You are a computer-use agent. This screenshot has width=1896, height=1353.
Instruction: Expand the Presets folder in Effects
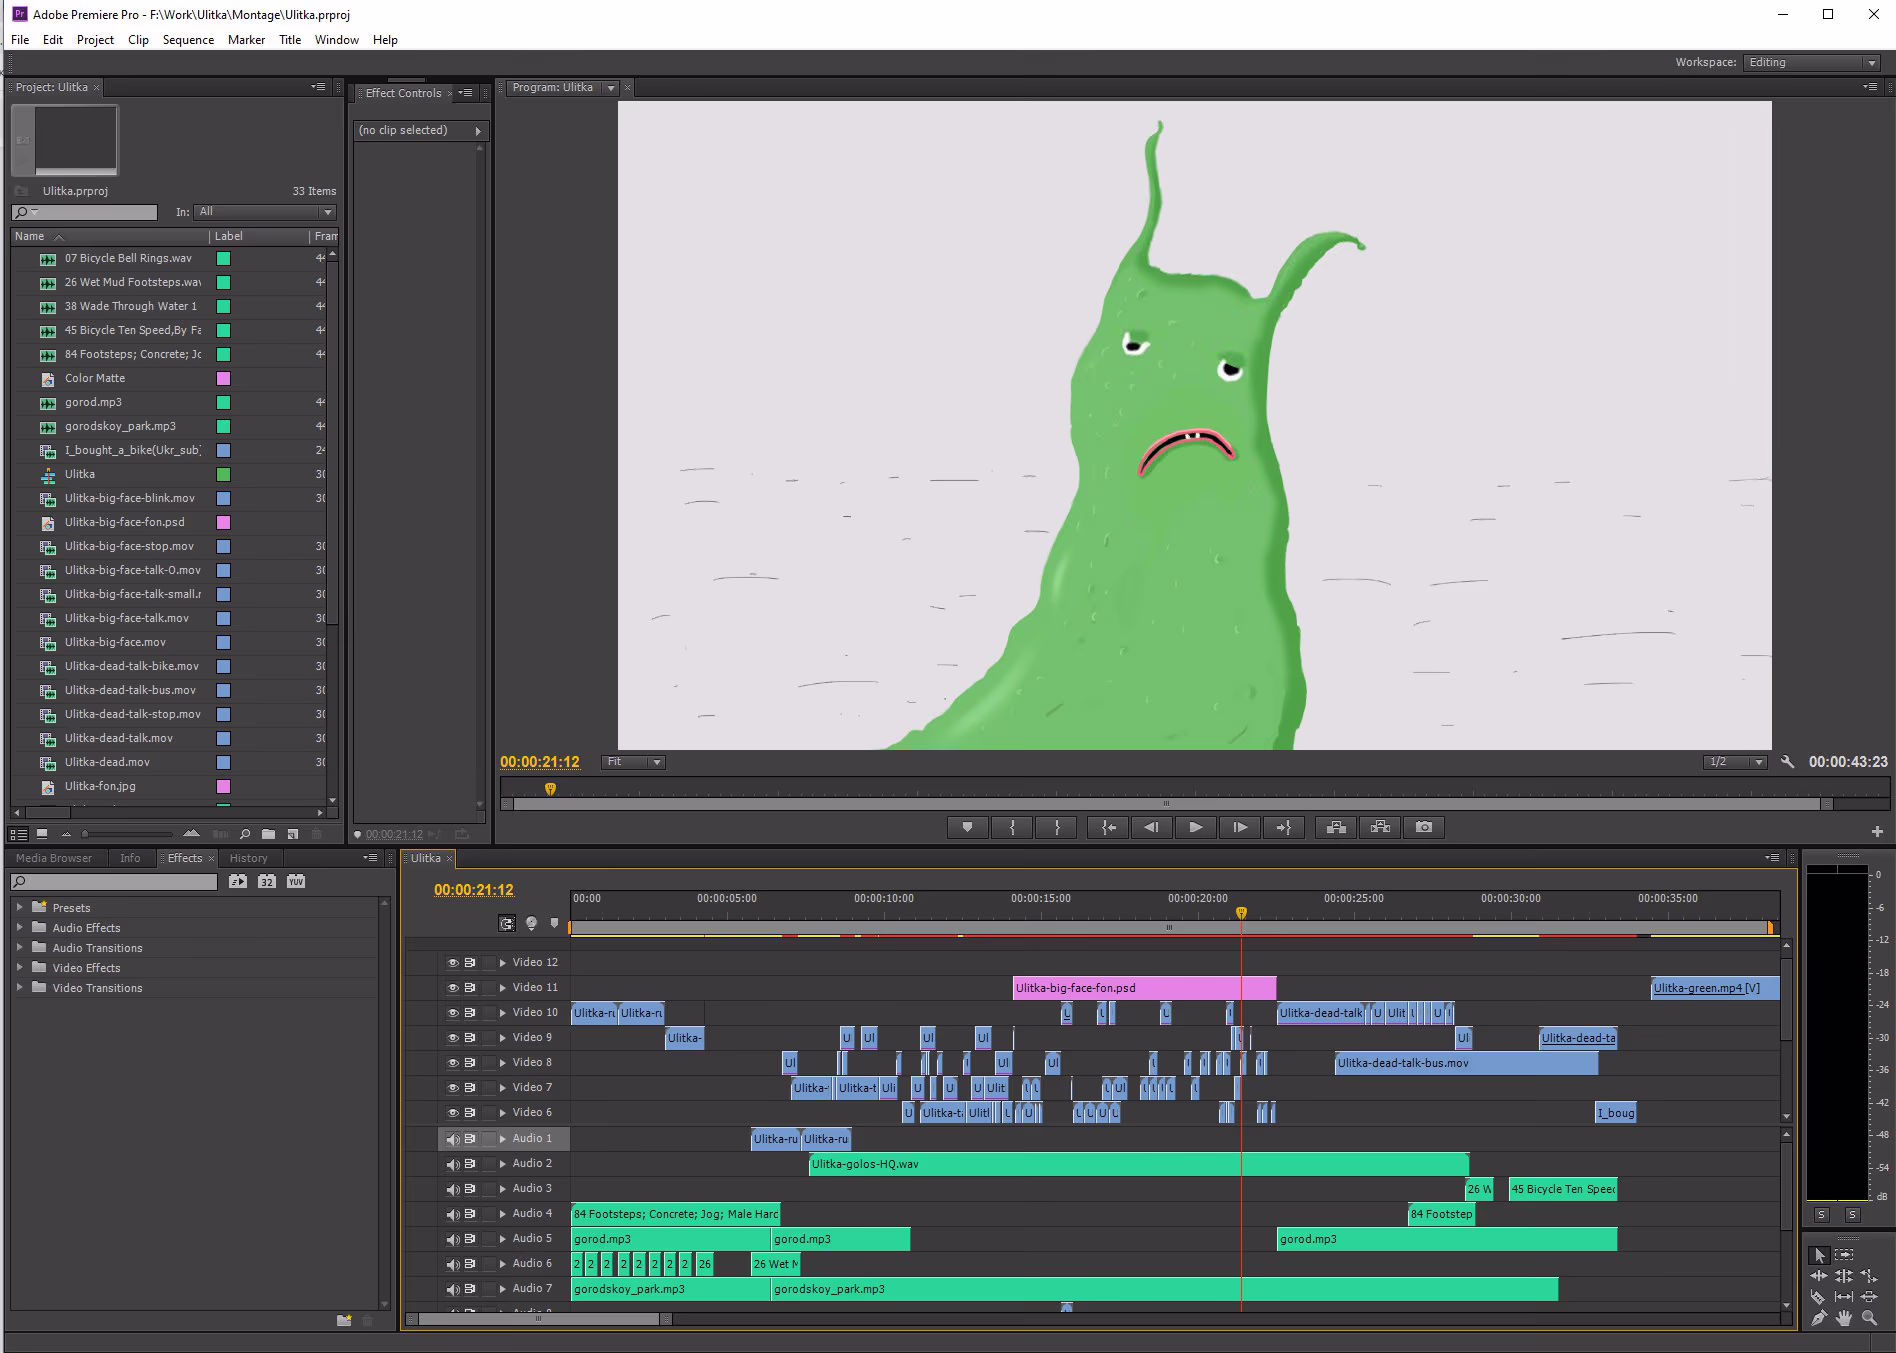(19, 907)
